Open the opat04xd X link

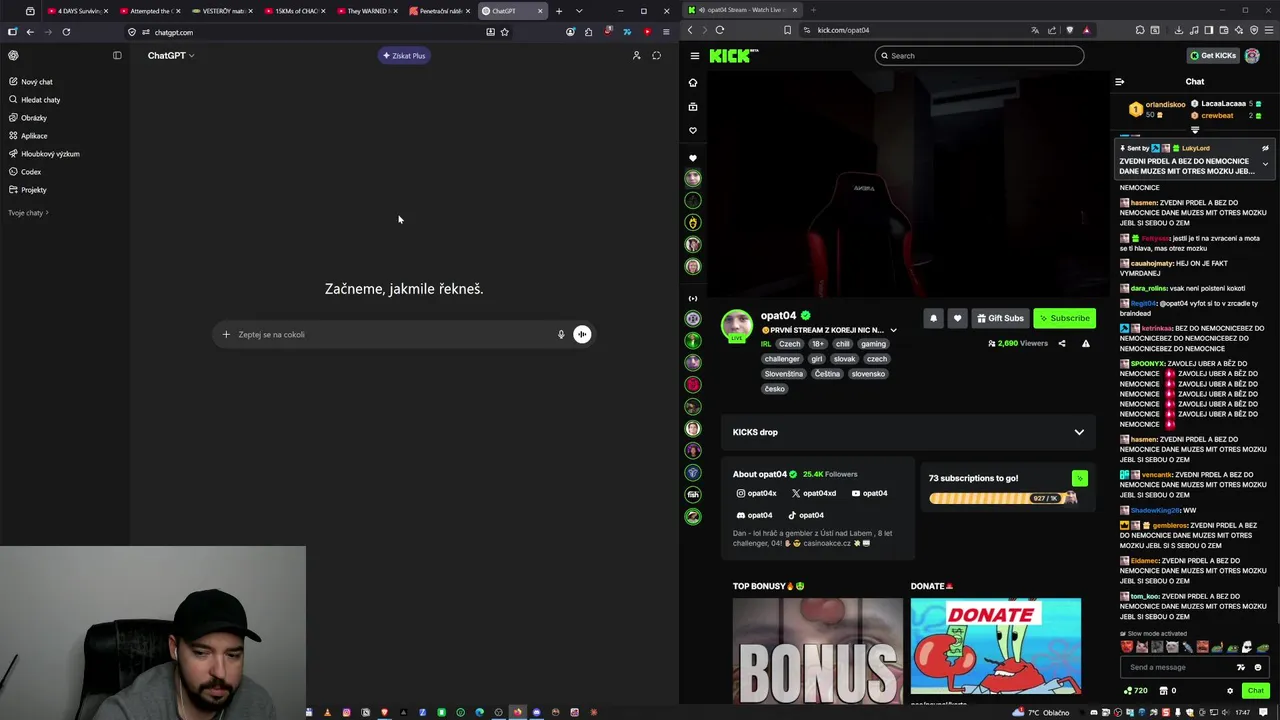(814, 493)
